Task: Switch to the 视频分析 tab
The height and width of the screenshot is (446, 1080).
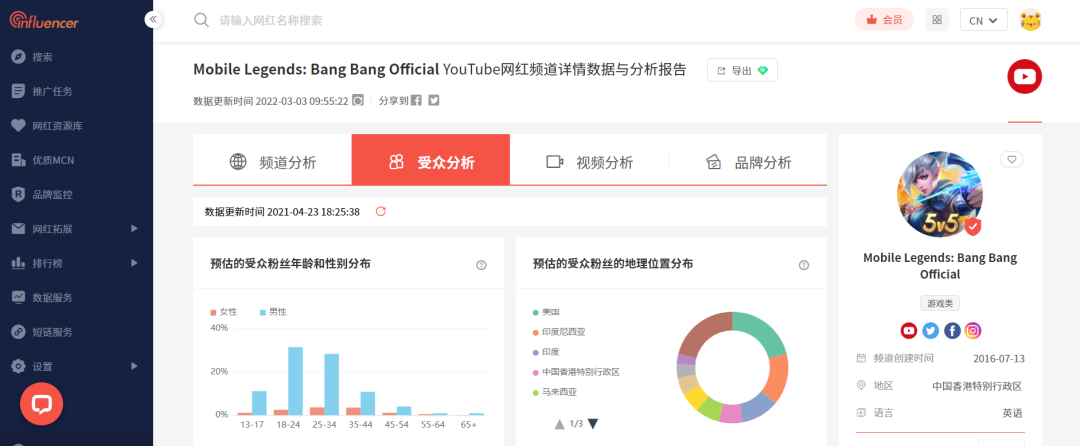Action: (590, 160)
